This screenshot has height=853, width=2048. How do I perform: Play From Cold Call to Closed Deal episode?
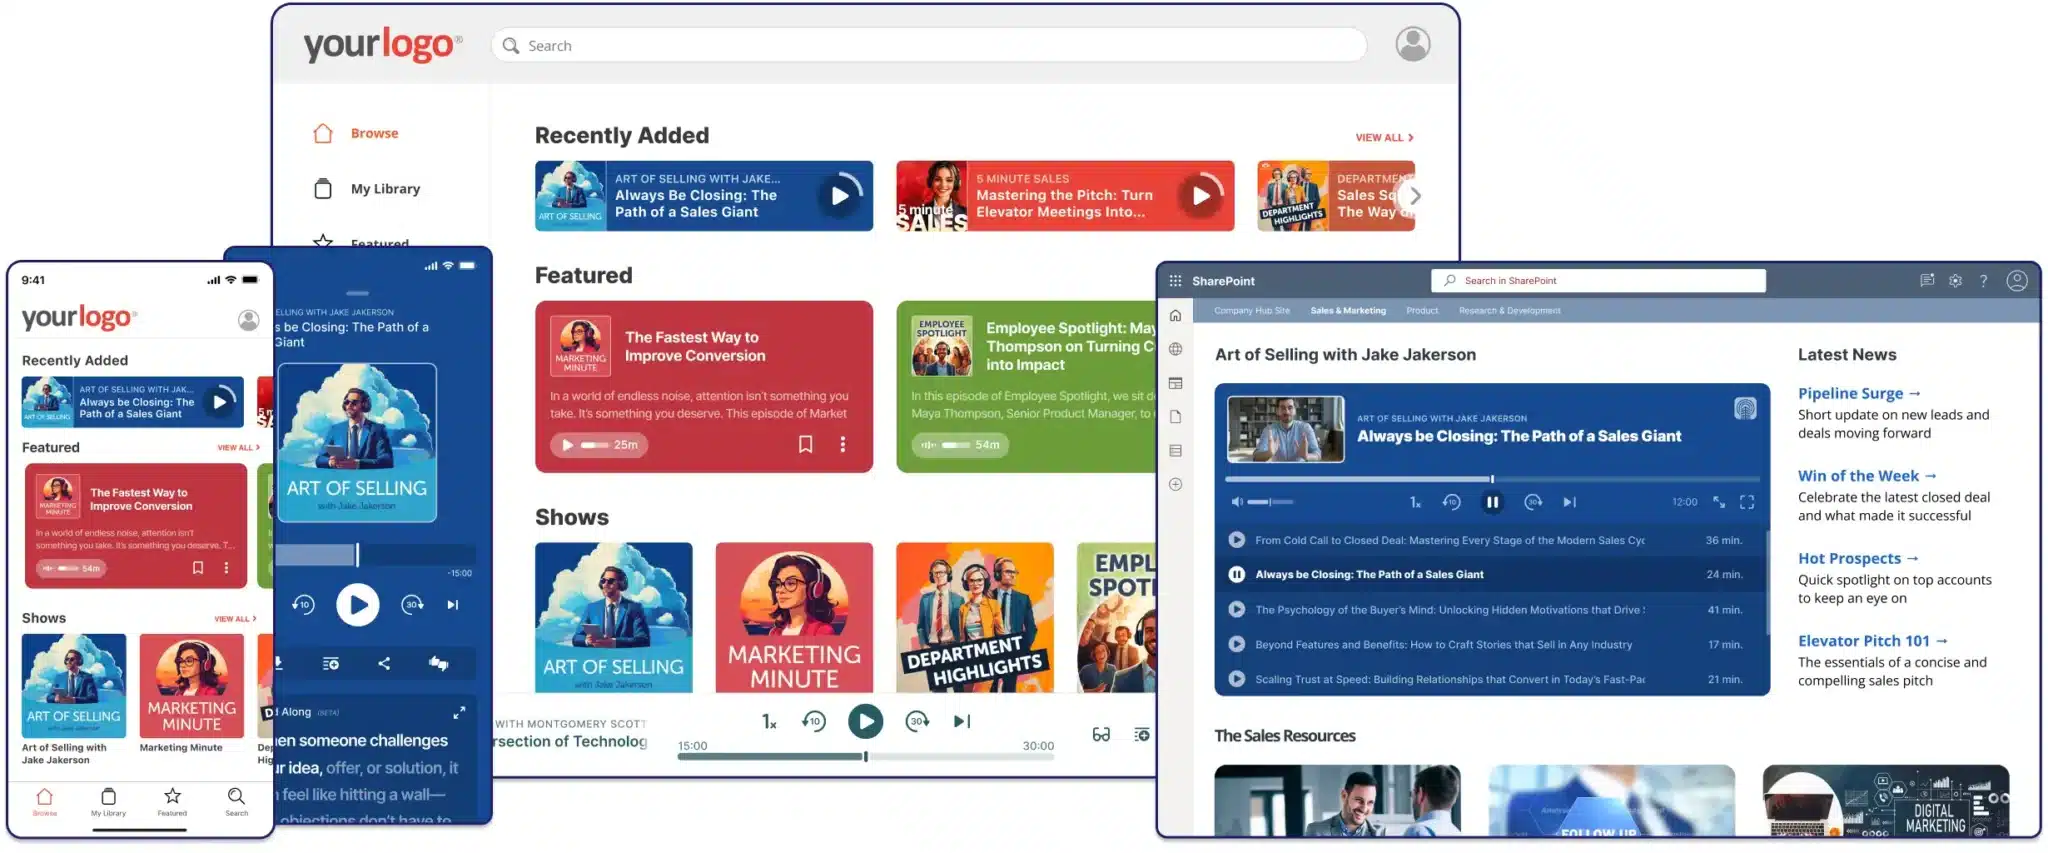[1237, 540]
